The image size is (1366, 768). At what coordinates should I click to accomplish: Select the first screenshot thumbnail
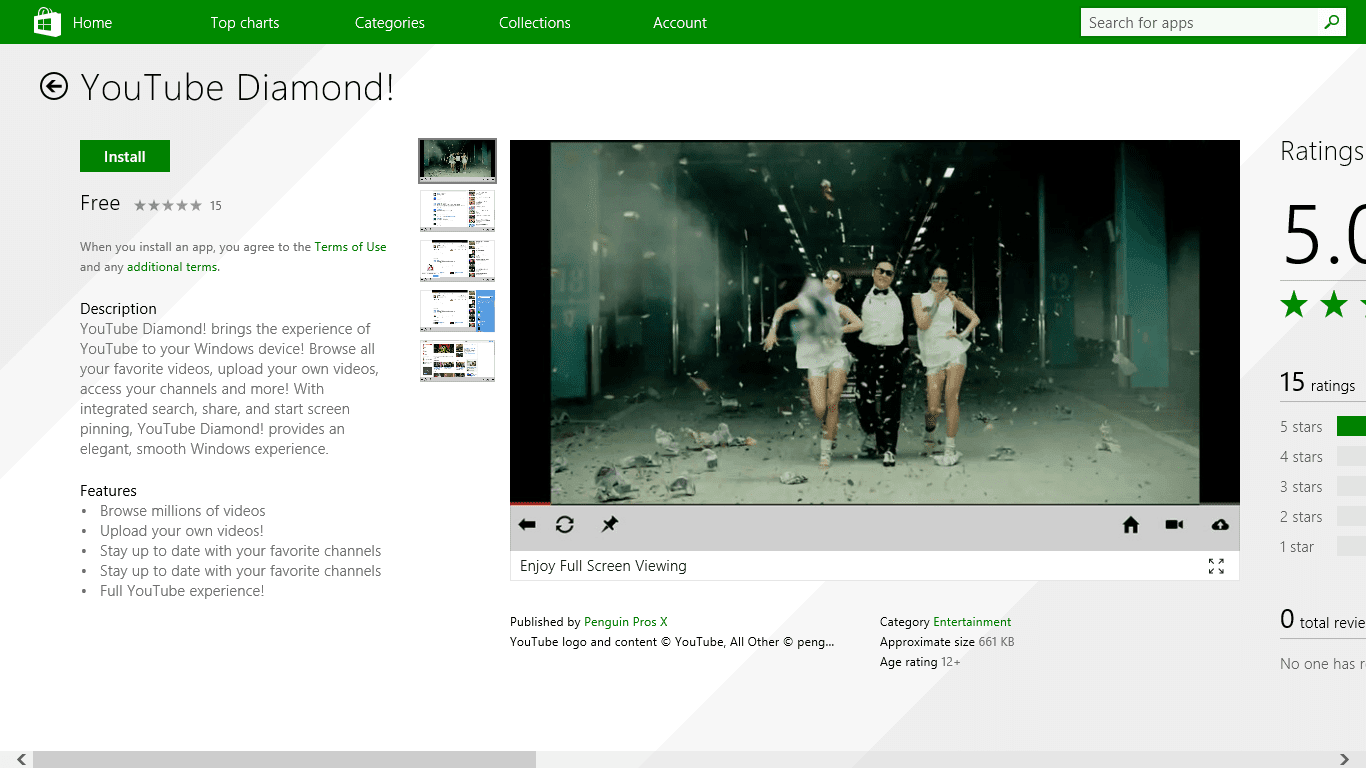click(x=457, y=160)
